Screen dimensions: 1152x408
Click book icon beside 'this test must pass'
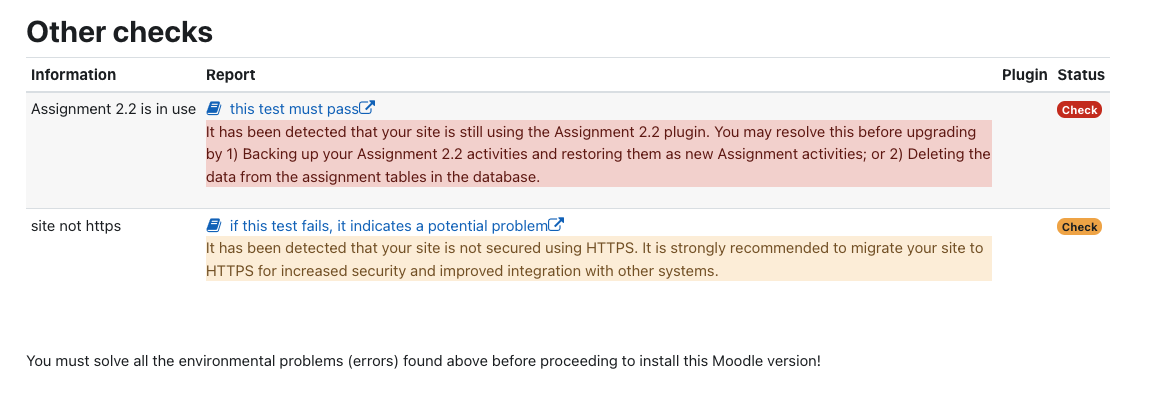[x=213, y=109]
